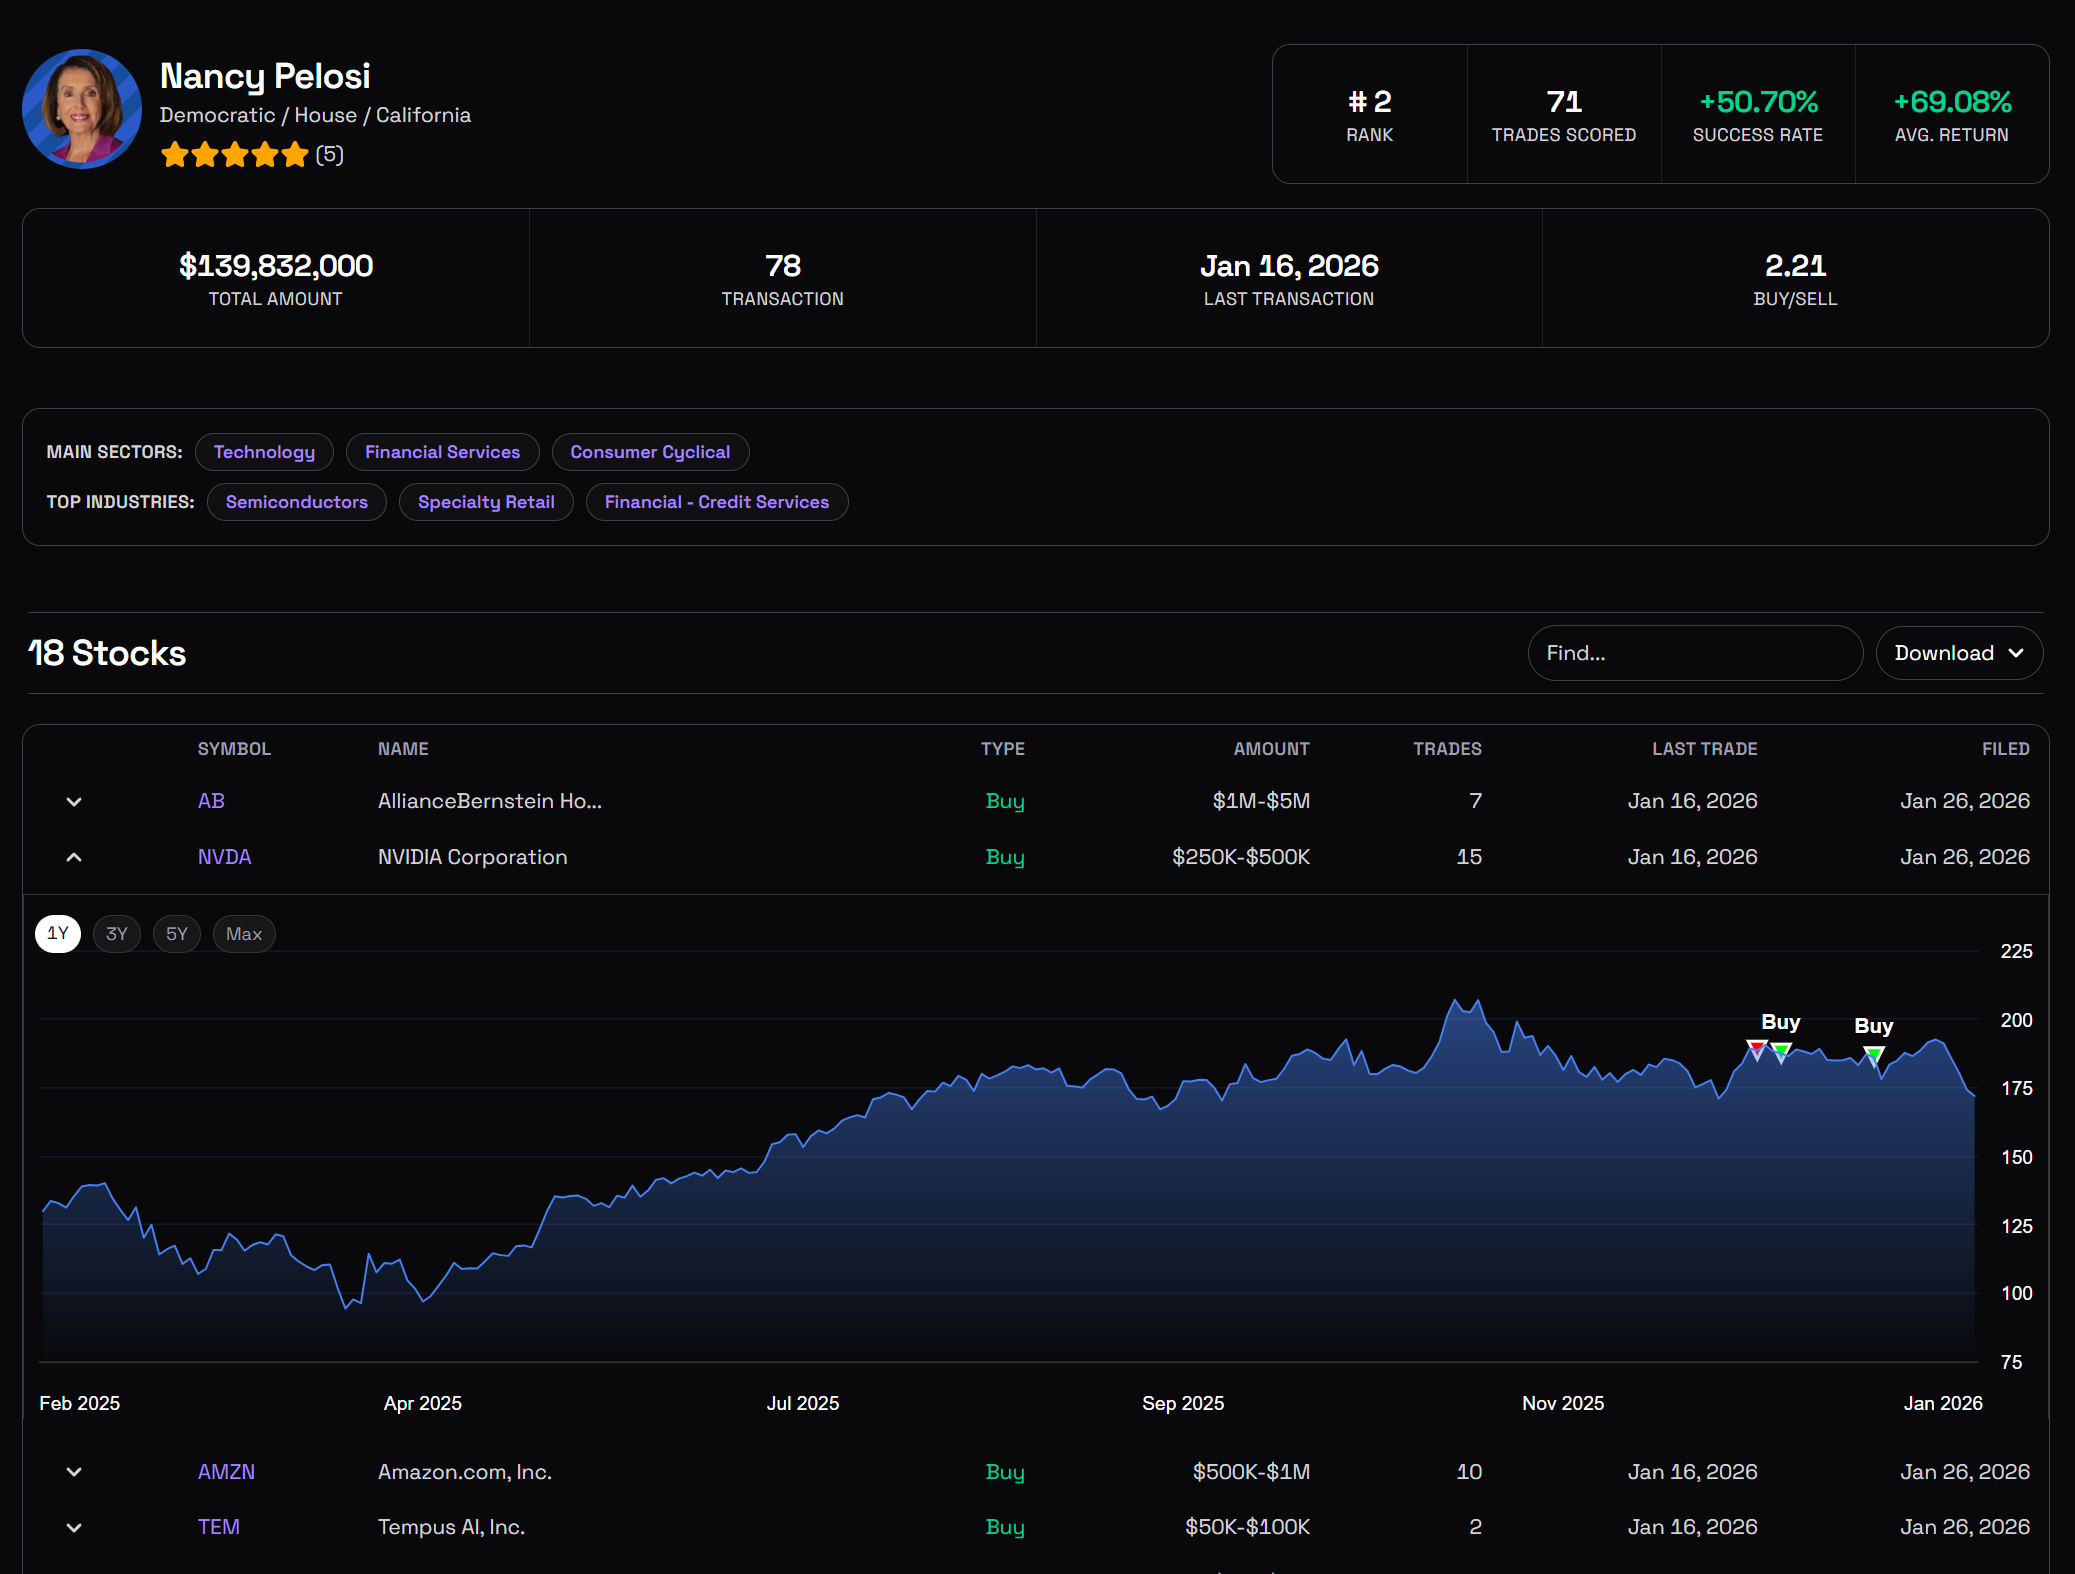Click the #2 rank stat

(1369, 102)
